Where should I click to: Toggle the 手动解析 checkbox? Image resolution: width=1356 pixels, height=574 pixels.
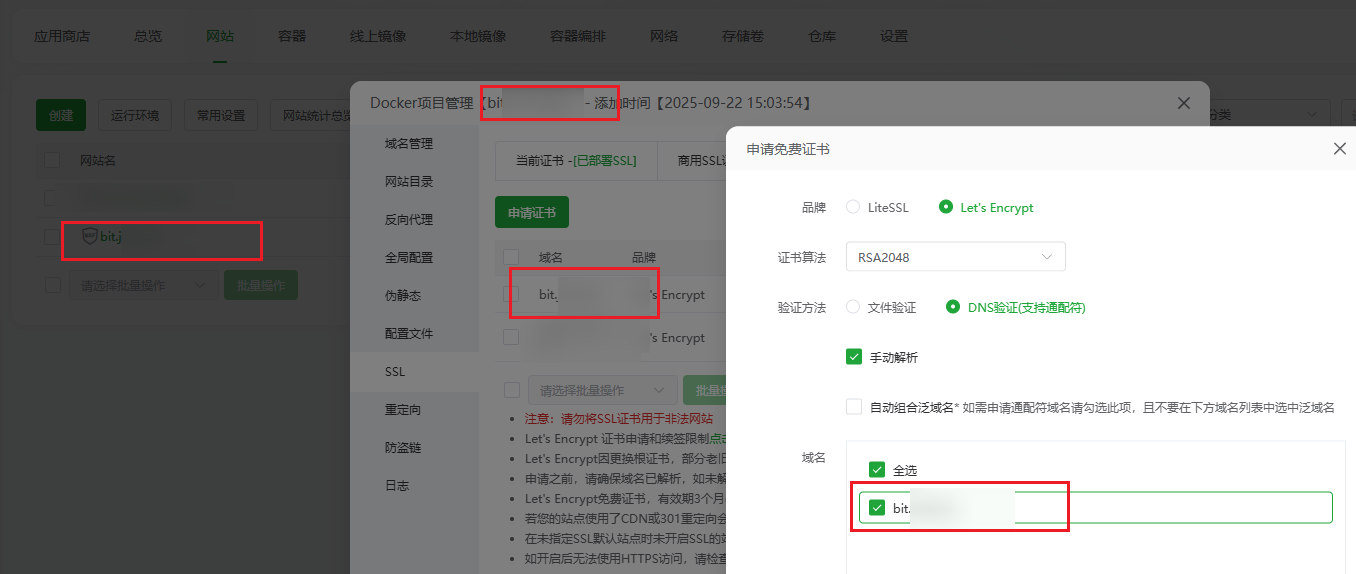coord(854,357)
